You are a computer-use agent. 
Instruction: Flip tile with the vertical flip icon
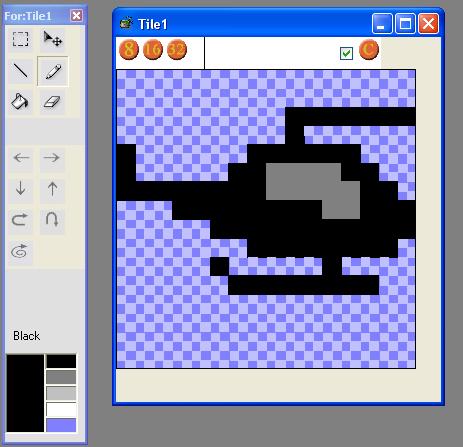click(x=52, y=220)
